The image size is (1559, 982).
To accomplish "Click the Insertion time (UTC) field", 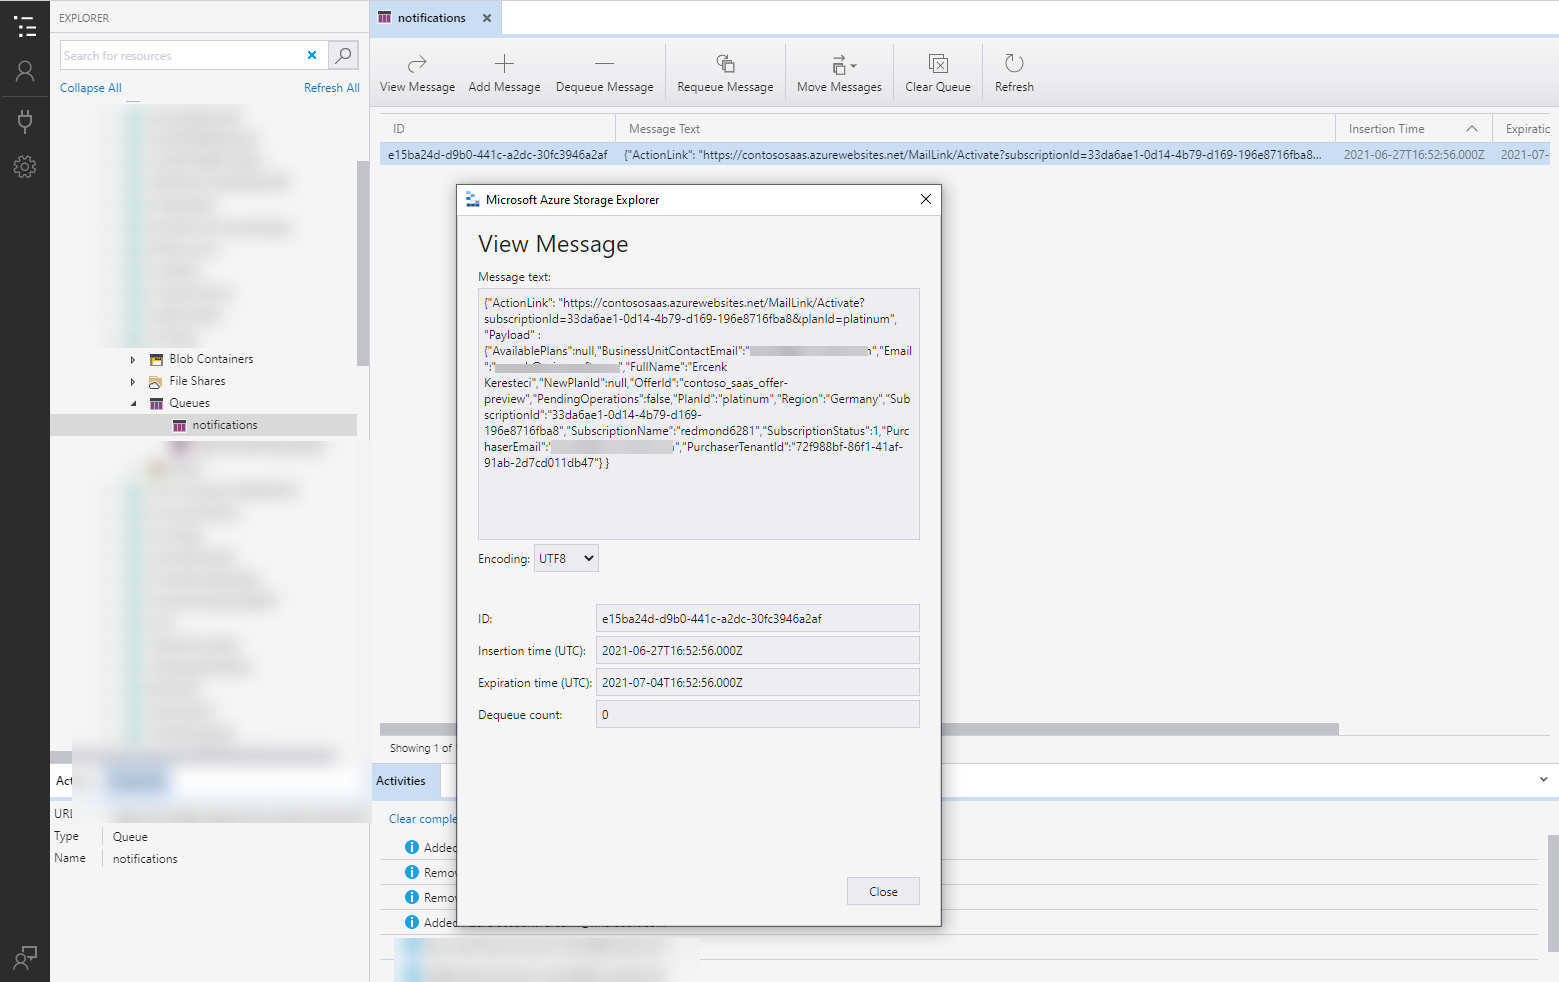I will (x=757, y=651).
